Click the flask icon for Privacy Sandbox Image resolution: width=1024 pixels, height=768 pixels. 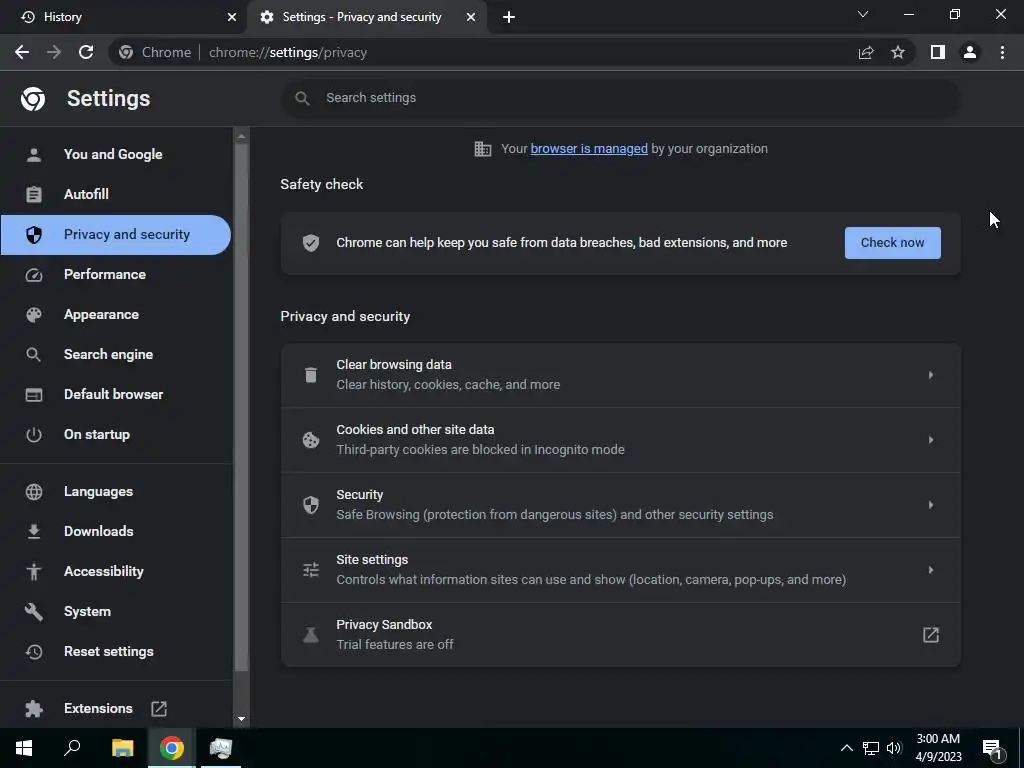pos(311,635)
